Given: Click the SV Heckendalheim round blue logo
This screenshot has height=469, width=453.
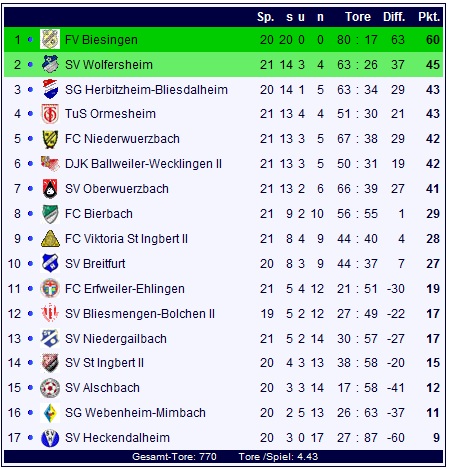Looking at the screenshot, I should click(x=50, y=438).
